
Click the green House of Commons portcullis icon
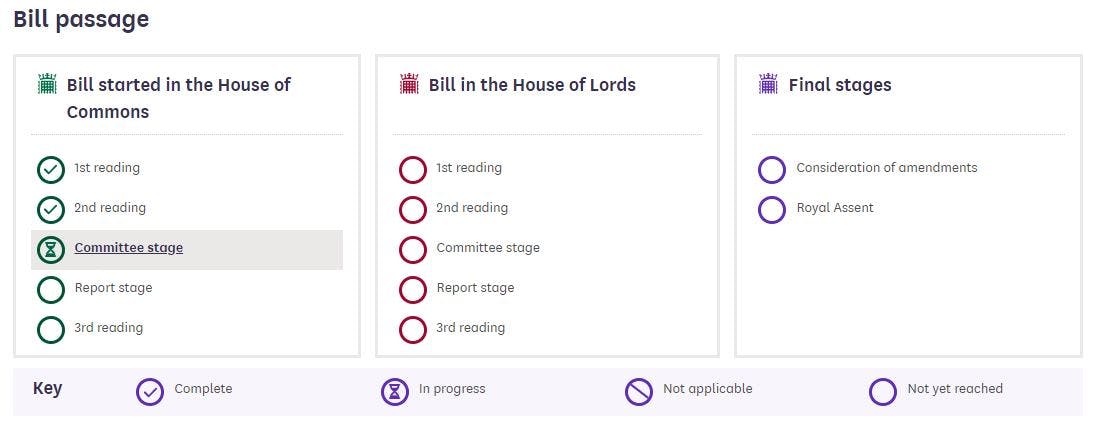point(47,84)
